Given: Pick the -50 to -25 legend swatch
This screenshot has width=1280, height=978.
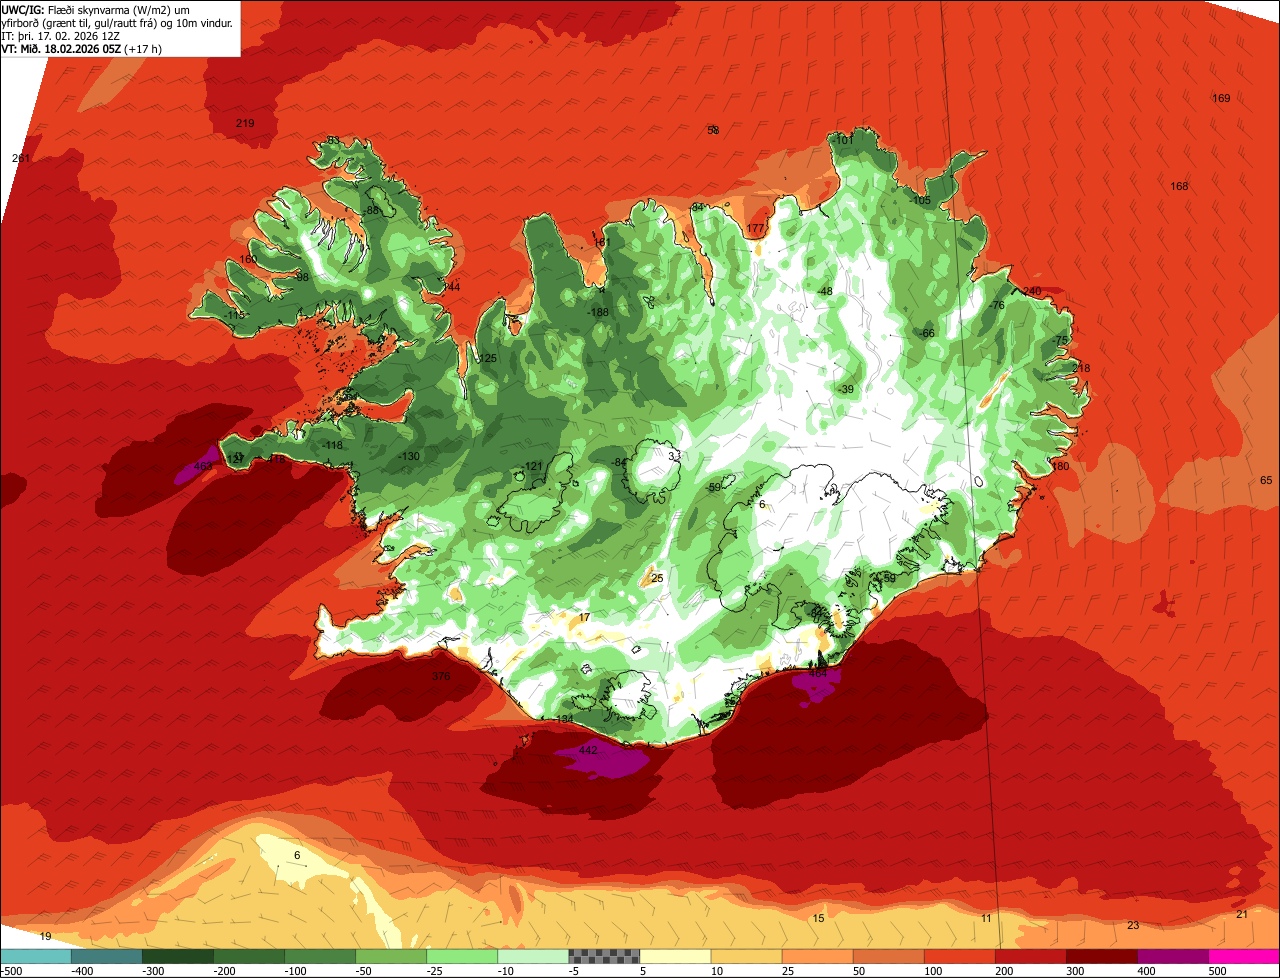Looking at the screenshot, I should (391, 956).
